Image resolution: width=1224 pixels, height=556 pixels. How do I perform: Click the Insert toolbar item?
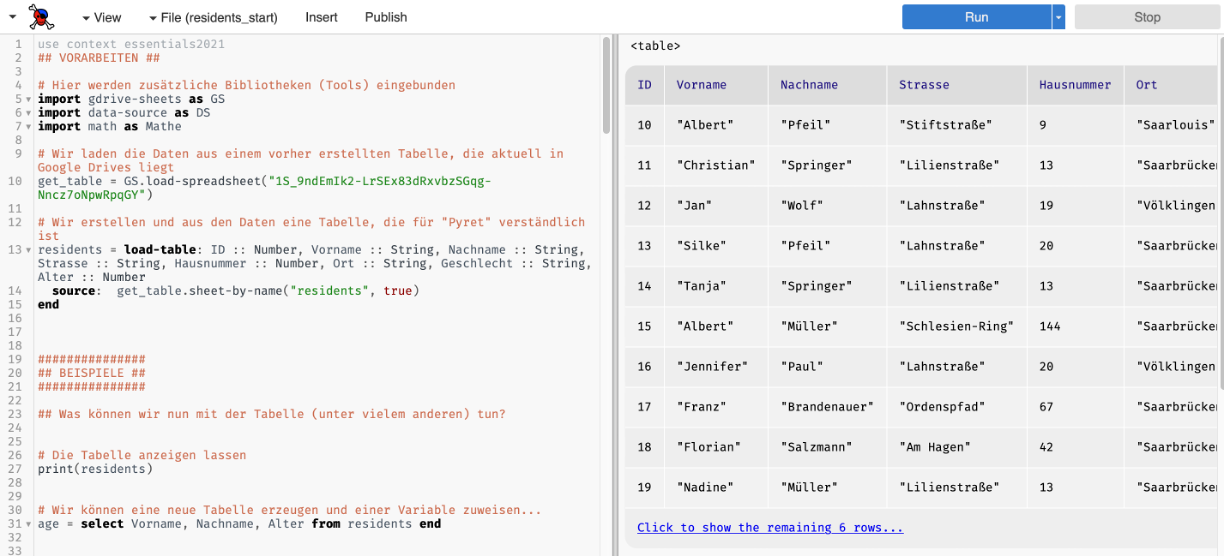point(321,17)
